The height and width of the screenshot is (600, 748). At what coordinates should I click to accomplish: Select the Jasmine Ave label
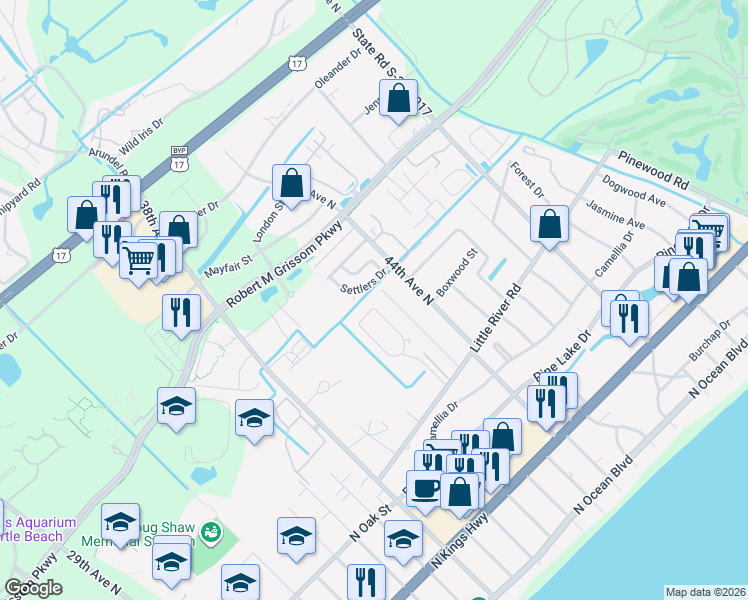tap(615, 214)
